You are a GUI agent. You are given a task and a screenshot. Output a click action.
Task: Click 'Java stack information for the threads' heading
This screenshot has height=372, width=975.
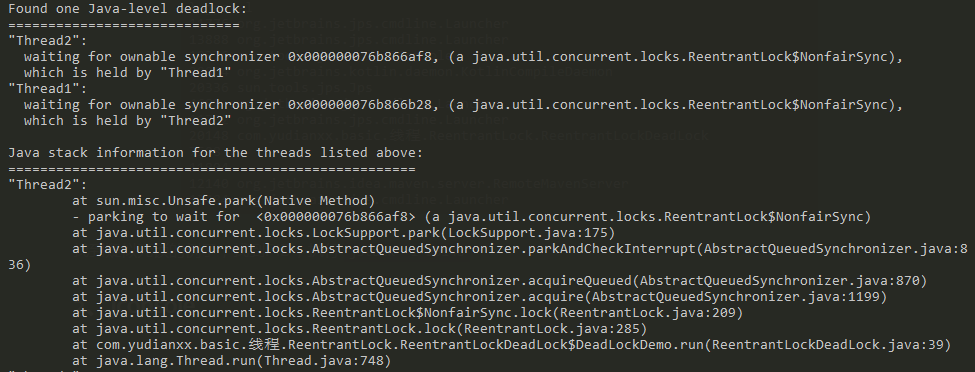[215, 152]
